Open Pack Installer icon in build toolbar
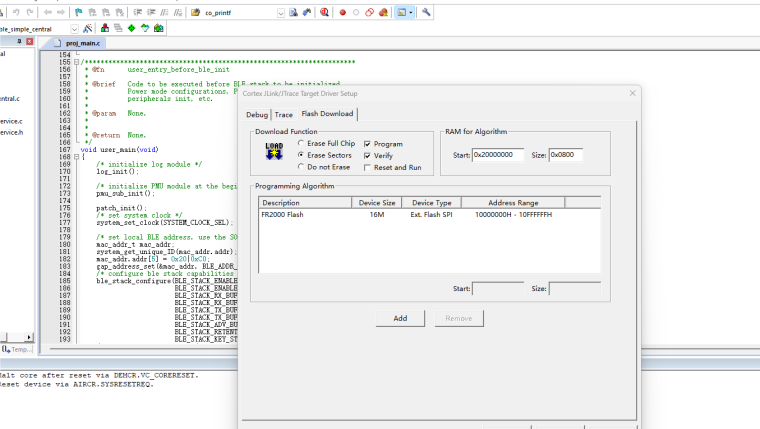Image resolution: width=760 pixels, height=429 pixels. tap(158, 28)
